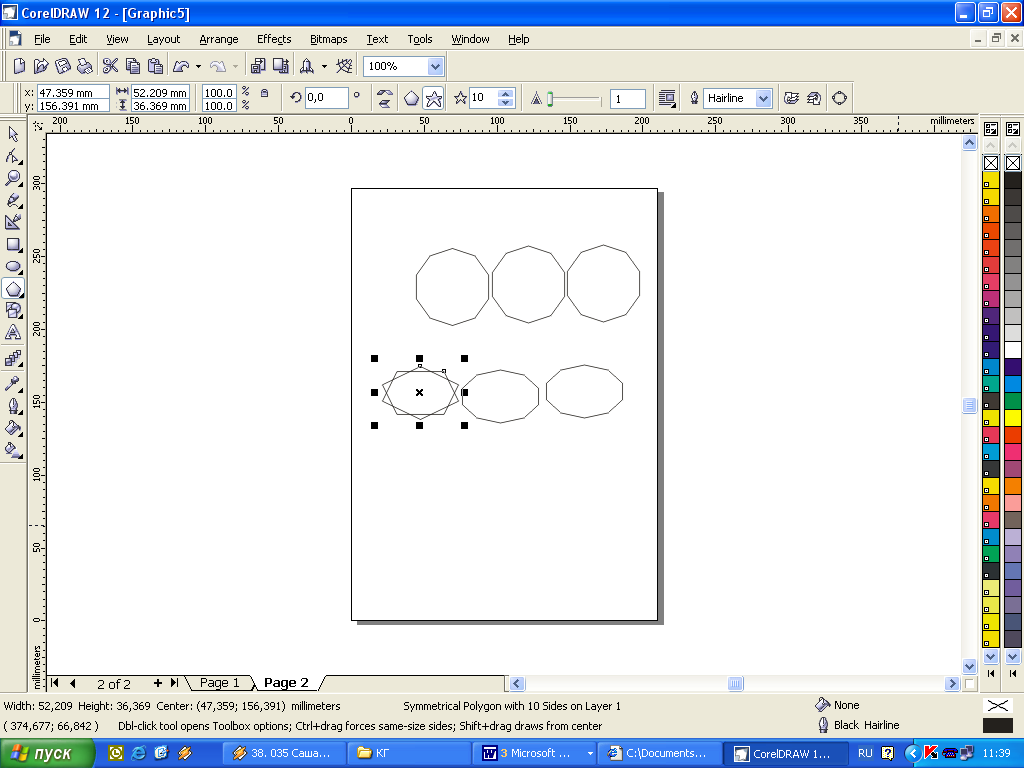1024x768 pixels.
Task: Switch to the Page 1 tab
Action: pyautogui.click(x=219, y=683)
